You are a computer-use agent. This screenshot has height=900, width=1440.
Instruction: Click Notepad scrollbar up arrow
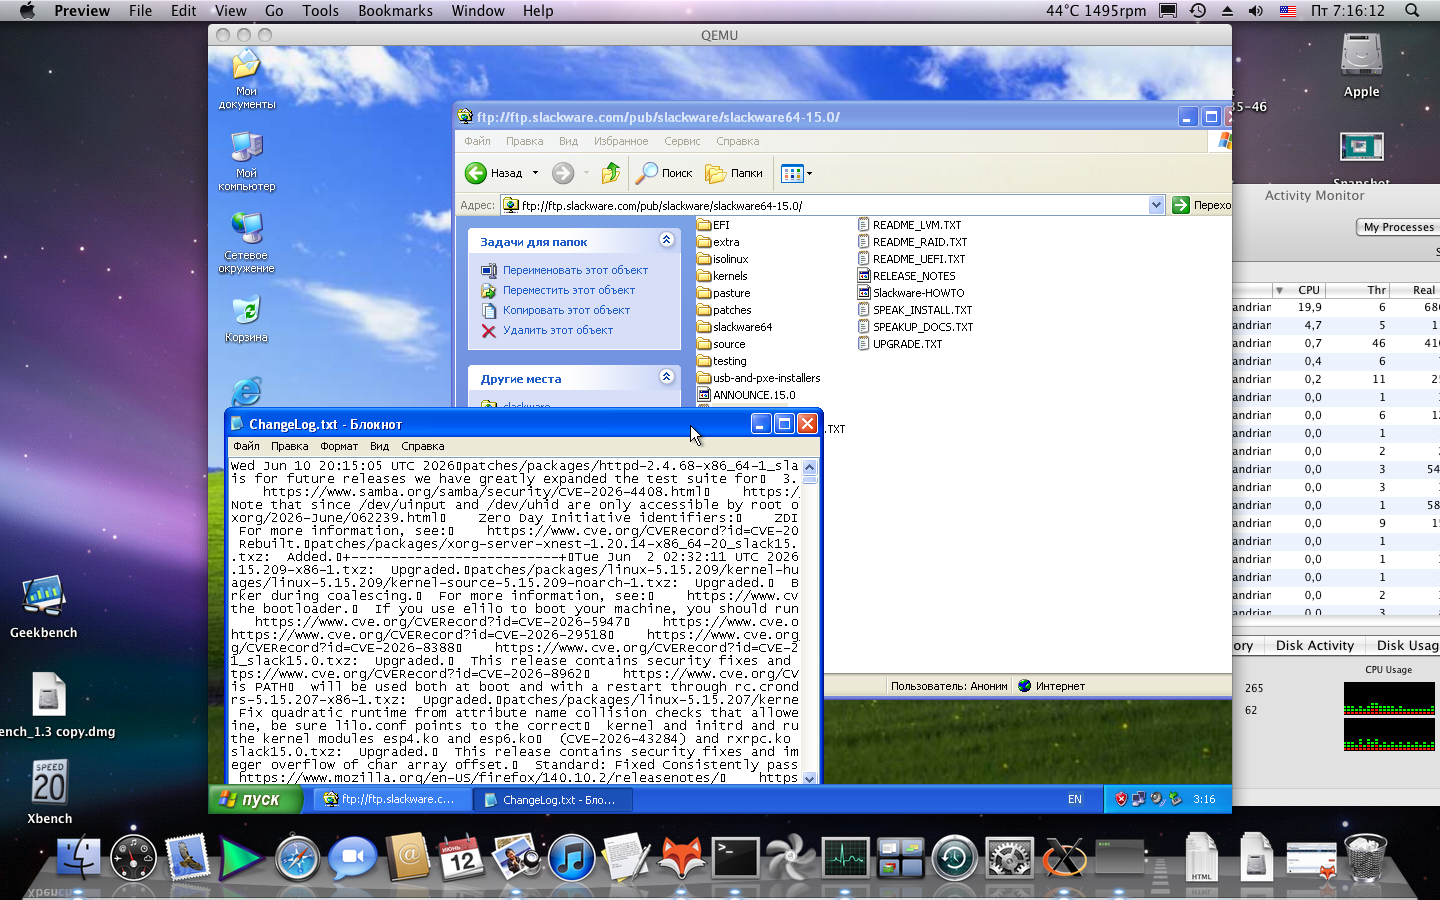810,467
